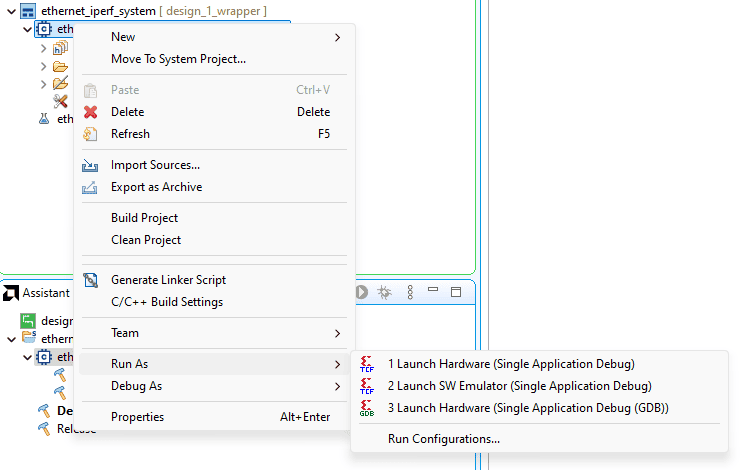Click the Refresh icon in context menu
This screenshot has width=744, height=470.
pyautogui.click(x=91, y=134)
